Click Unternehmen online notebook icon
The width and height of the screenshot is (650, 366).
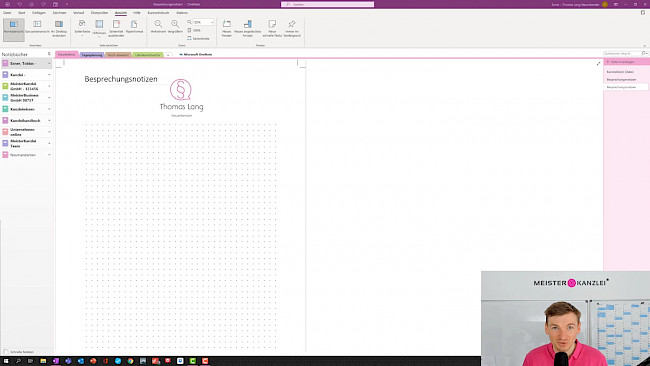5,132
